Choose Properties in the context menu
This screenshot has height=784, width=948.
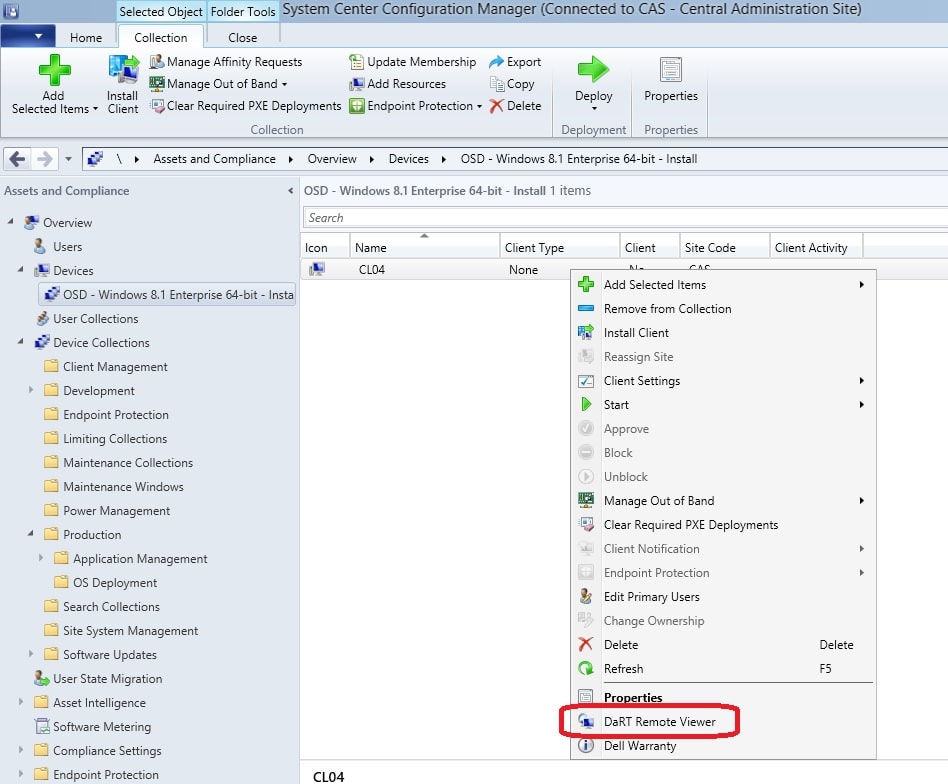tap(723, 698)
